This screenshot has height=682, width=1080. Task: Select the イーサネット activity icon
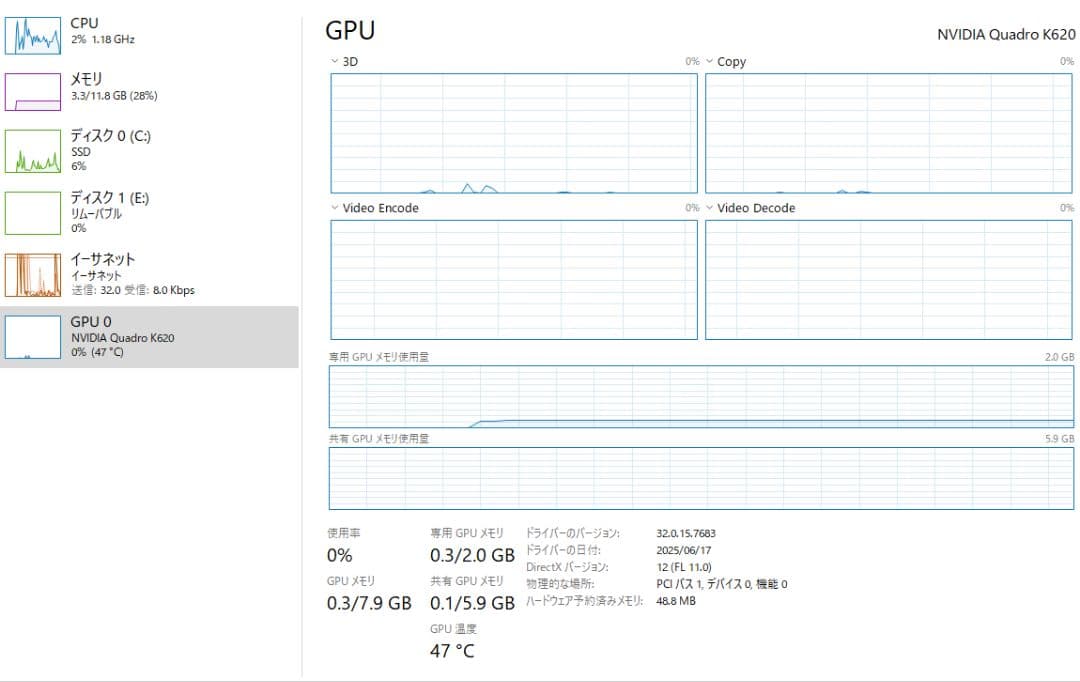pyautogui.click(x=33, y=273)
